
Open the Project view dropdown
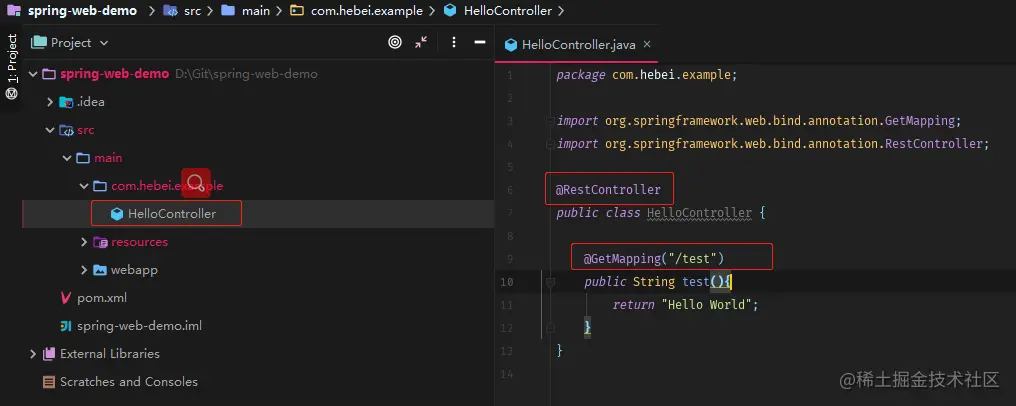click(104, 43)
